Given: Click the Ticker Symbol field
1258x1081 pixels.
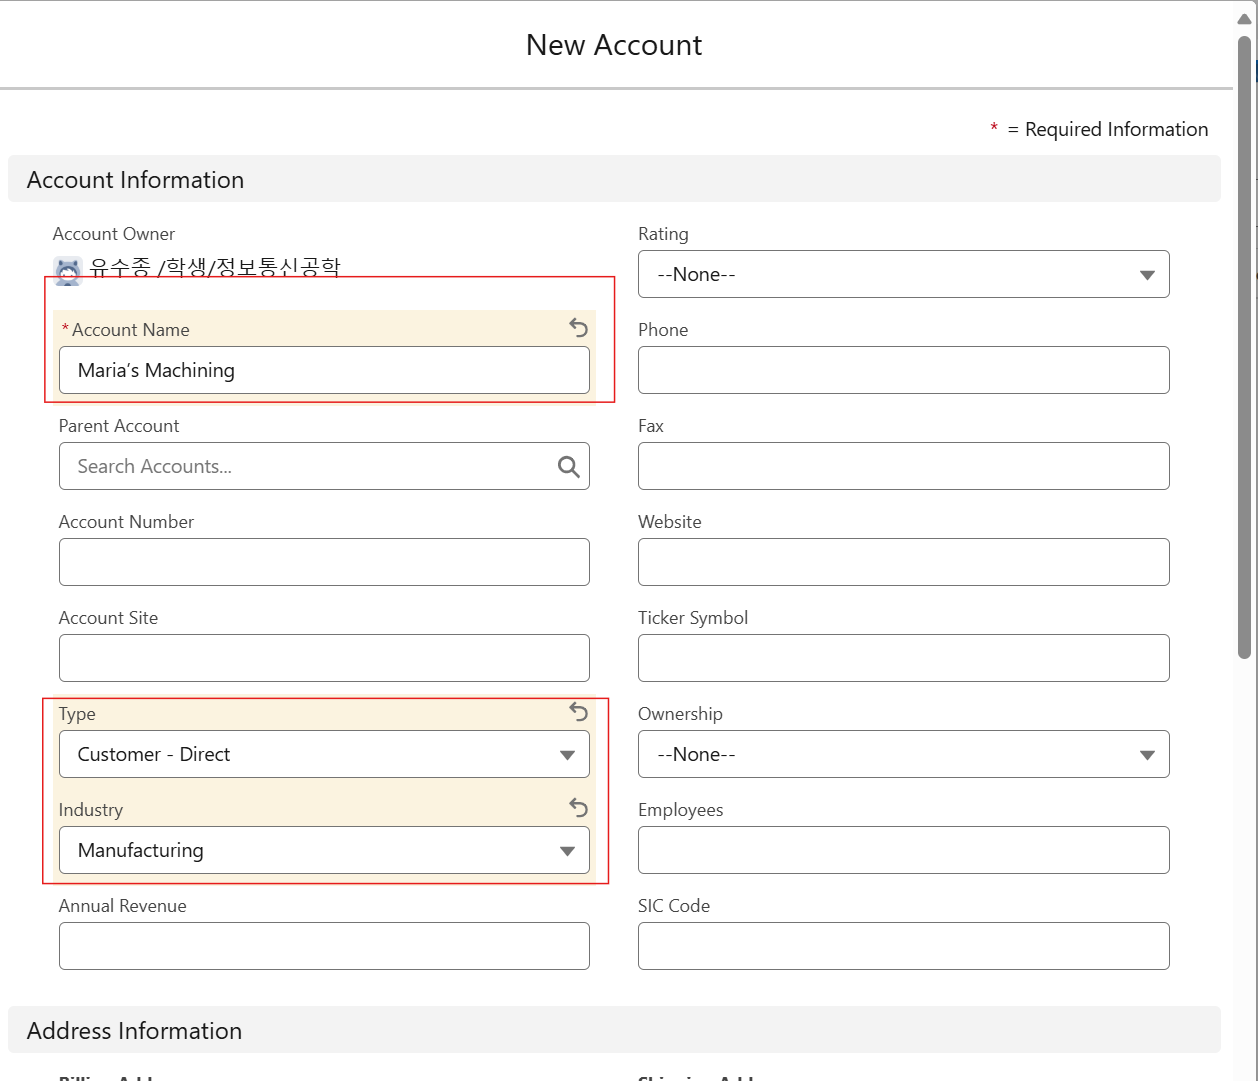Looking at the screenshot, I should point(903,658).
